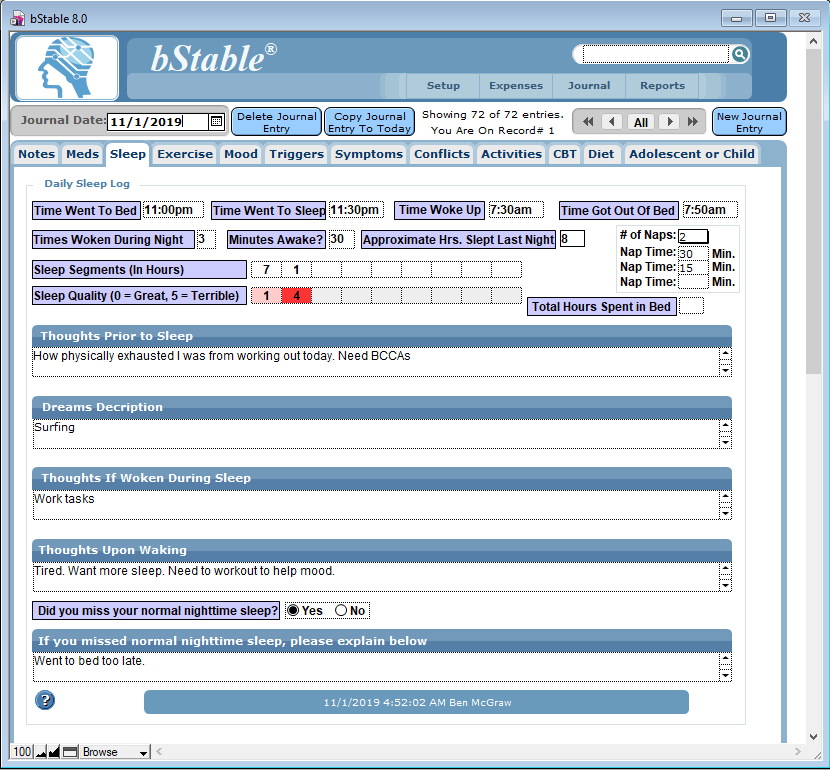Click down arrow in Thoughts Prior to Sleep
Viewport: 830px width, 770px height.
726,370
